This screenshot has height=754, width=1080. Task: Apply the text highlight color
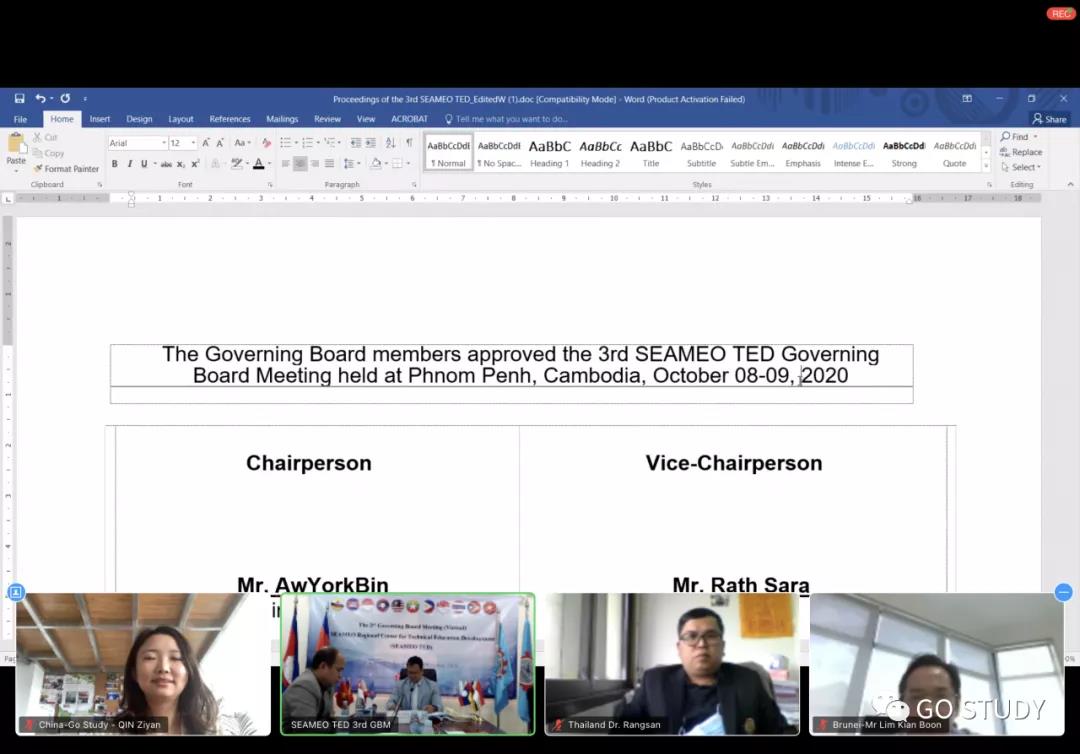click(x=236, y=164)
